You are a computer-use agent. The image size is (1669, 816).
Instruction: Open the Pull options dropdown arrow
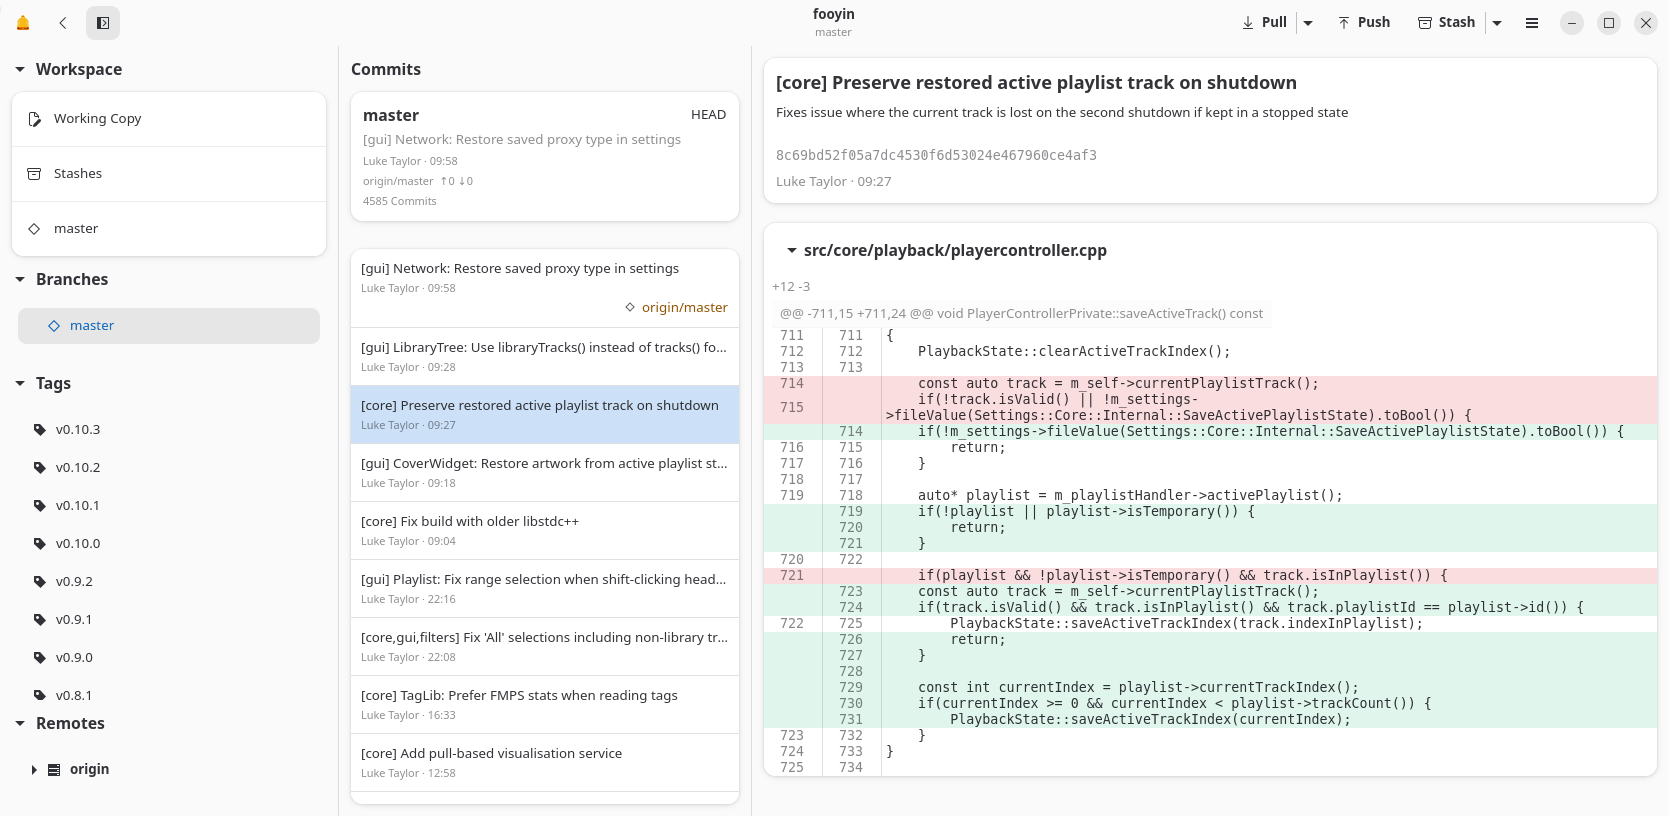coord(1308,23)
